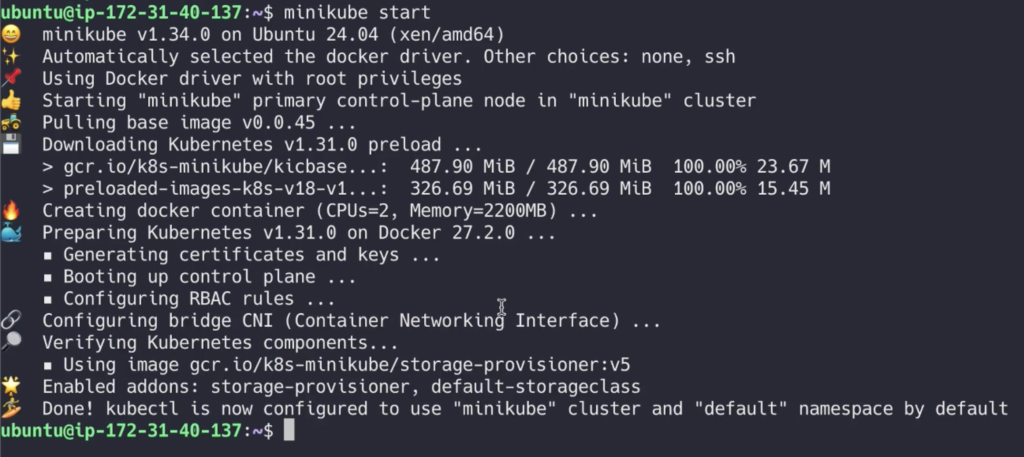Image resolution: width=1024 pixels, height=457 pixels.
Task: Click the fire emoji on Creating docker container
Action: pyautogui.click(x=10, y=210)
